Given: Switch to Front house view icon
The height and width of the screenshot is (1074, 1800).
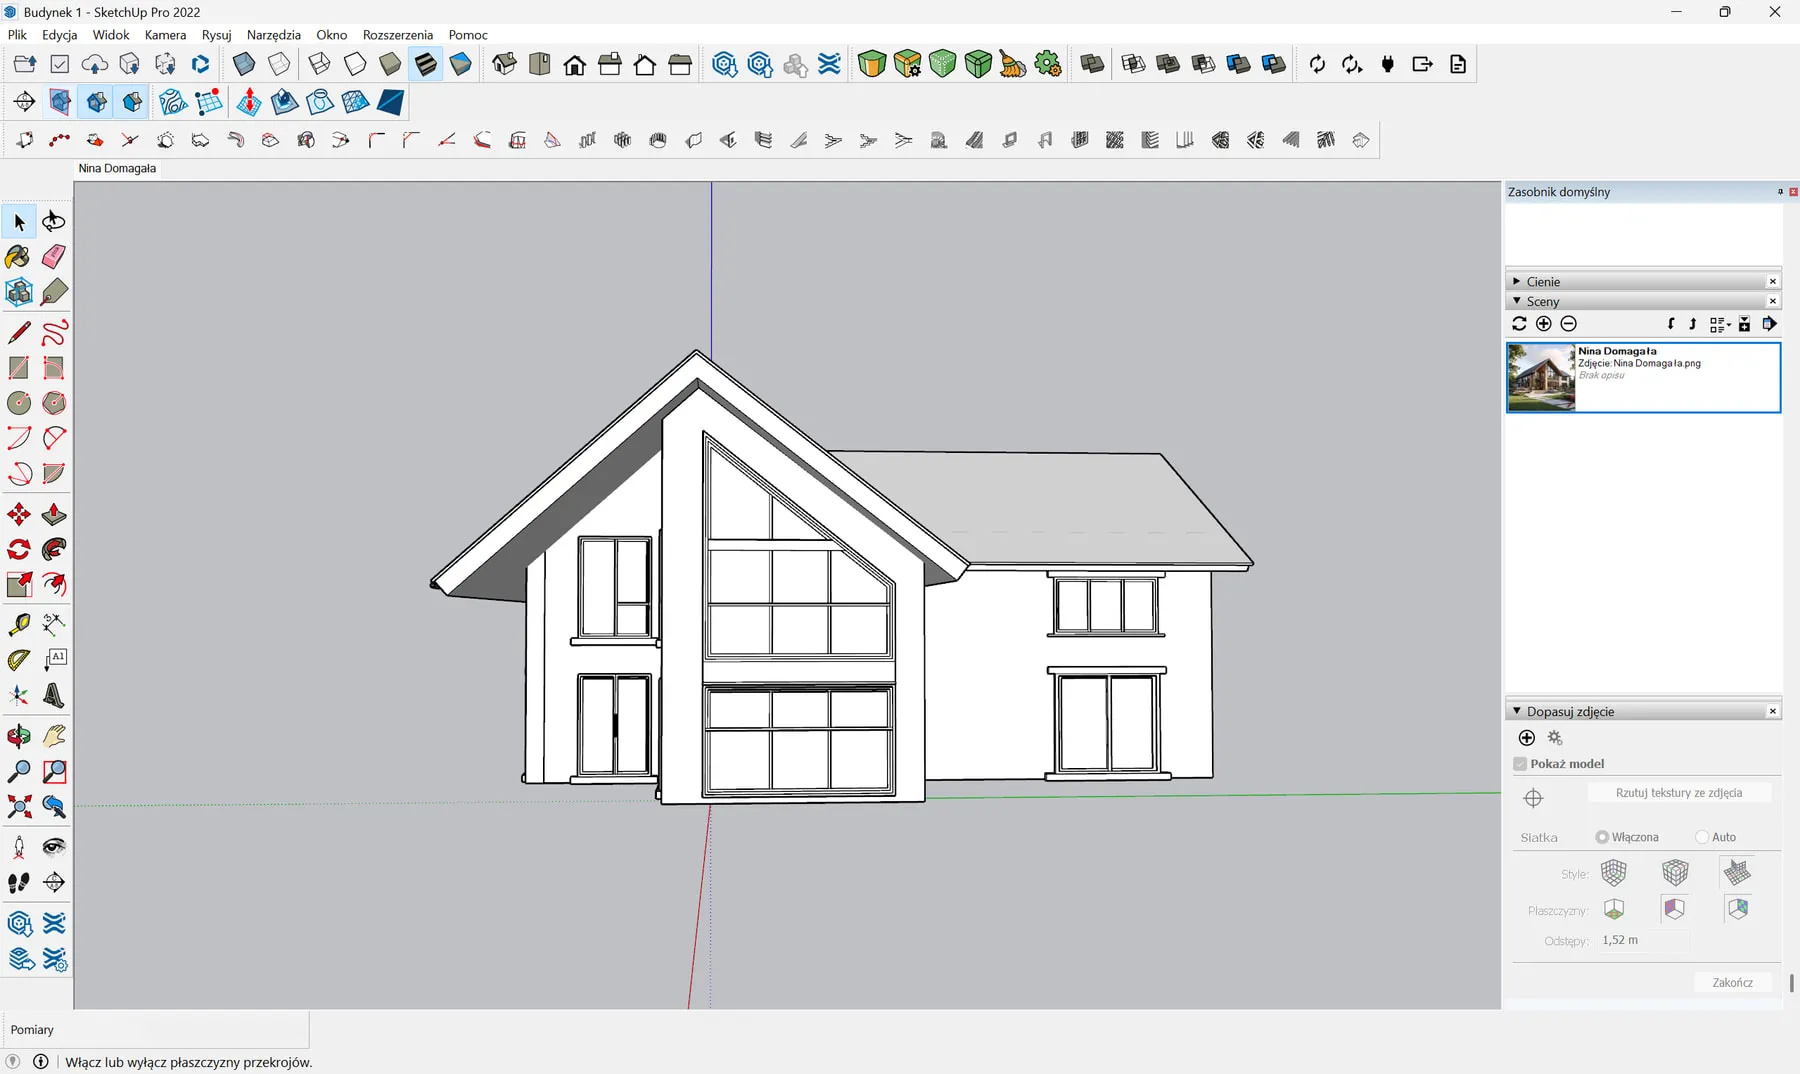Looking at the screenshot, I should (x=575, y=65).
